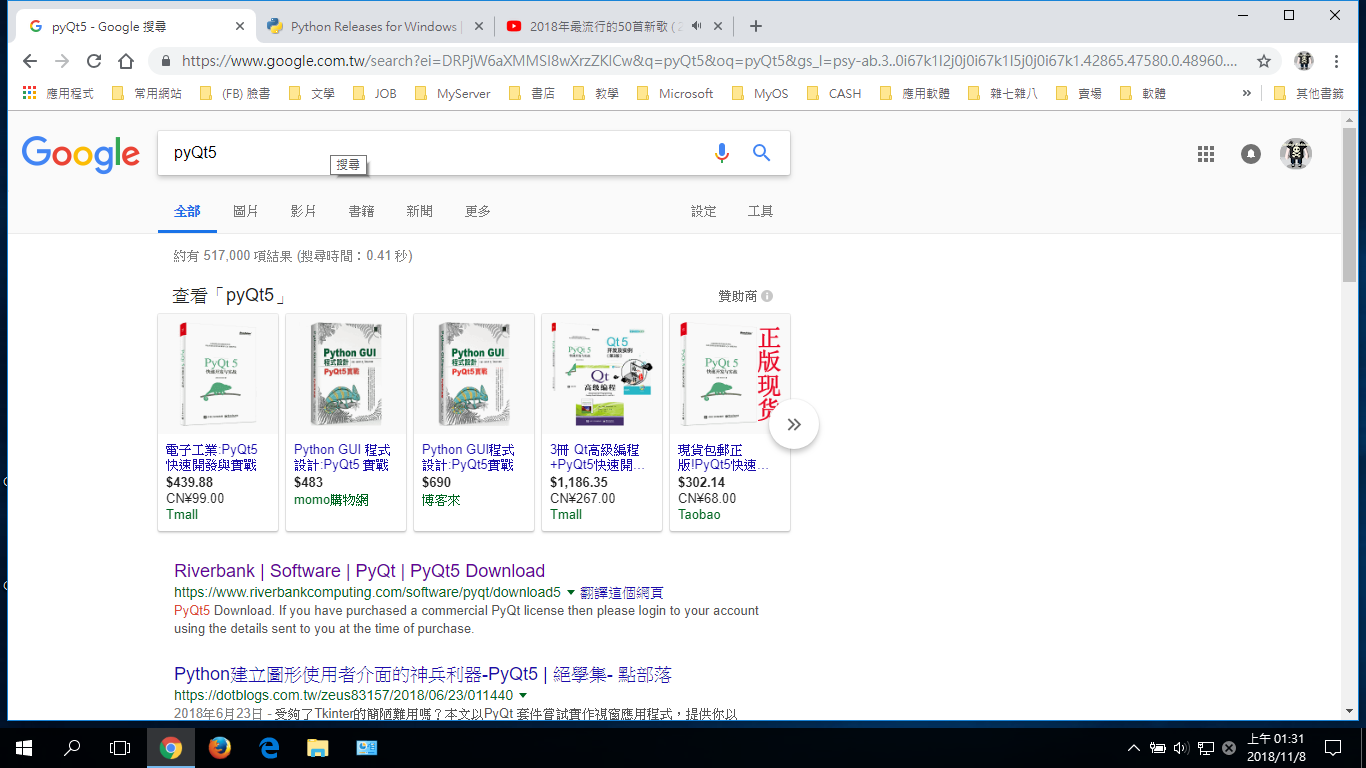
Task: Open the Chrome three-dot menu
Action: [x=1337, y=61]
